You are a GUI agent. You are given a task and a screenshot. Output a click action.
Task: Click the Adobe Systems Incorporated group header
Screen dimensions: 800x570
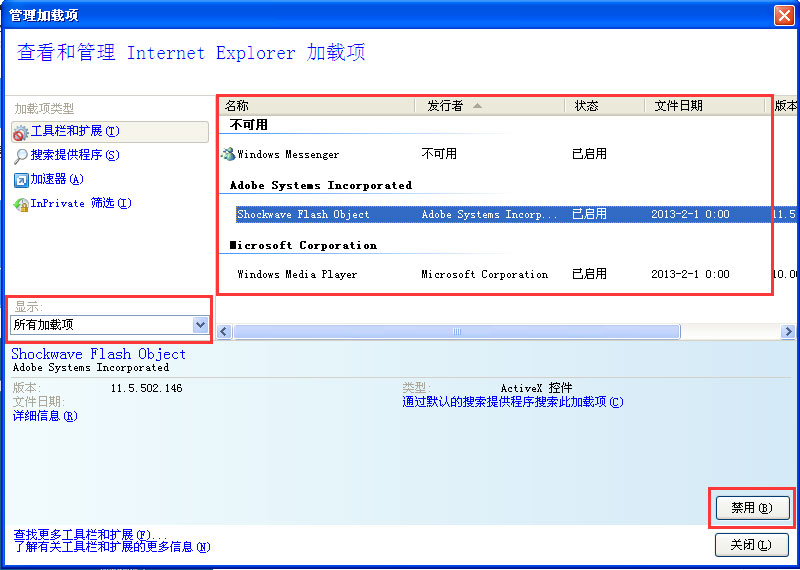(x=321, y=185)
